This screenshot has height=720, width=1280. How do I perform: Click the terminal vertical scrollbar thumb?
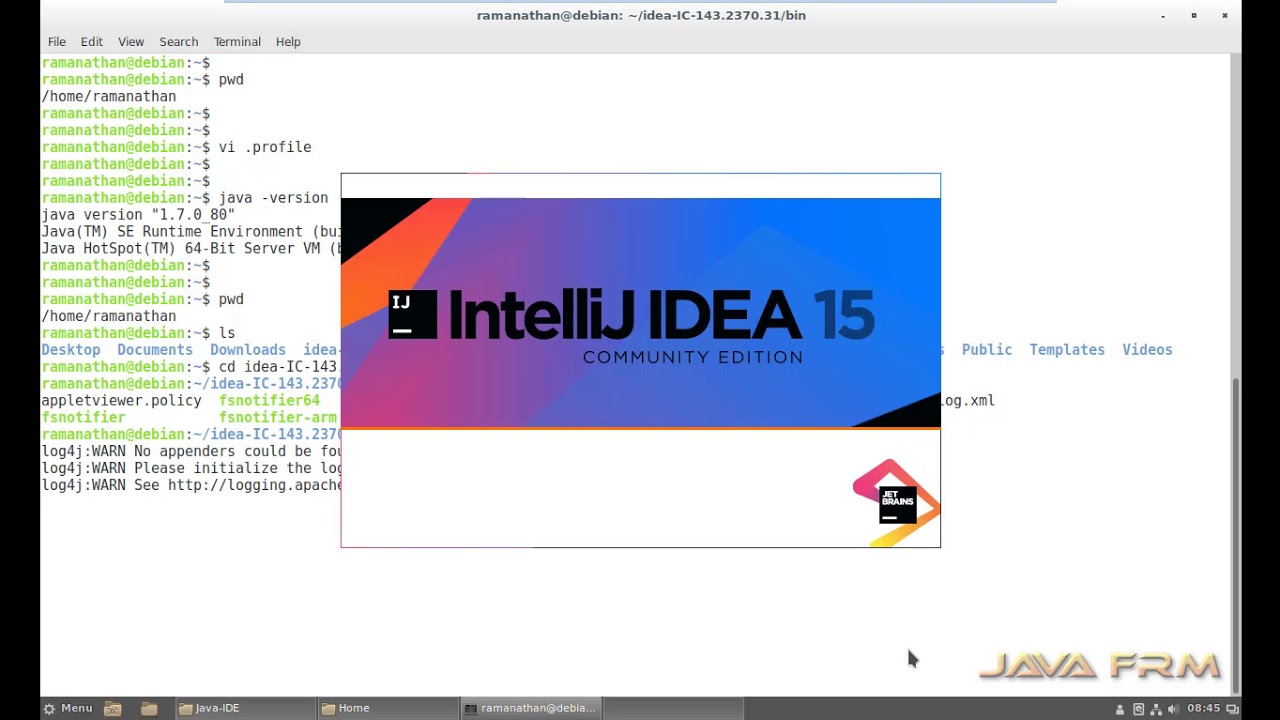[1235, 533]
